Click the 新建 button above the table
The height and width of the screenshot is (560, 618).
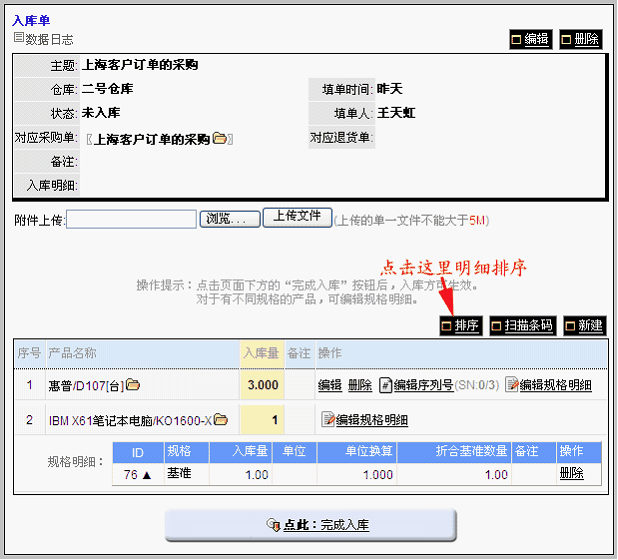click(x=584, y=326)
